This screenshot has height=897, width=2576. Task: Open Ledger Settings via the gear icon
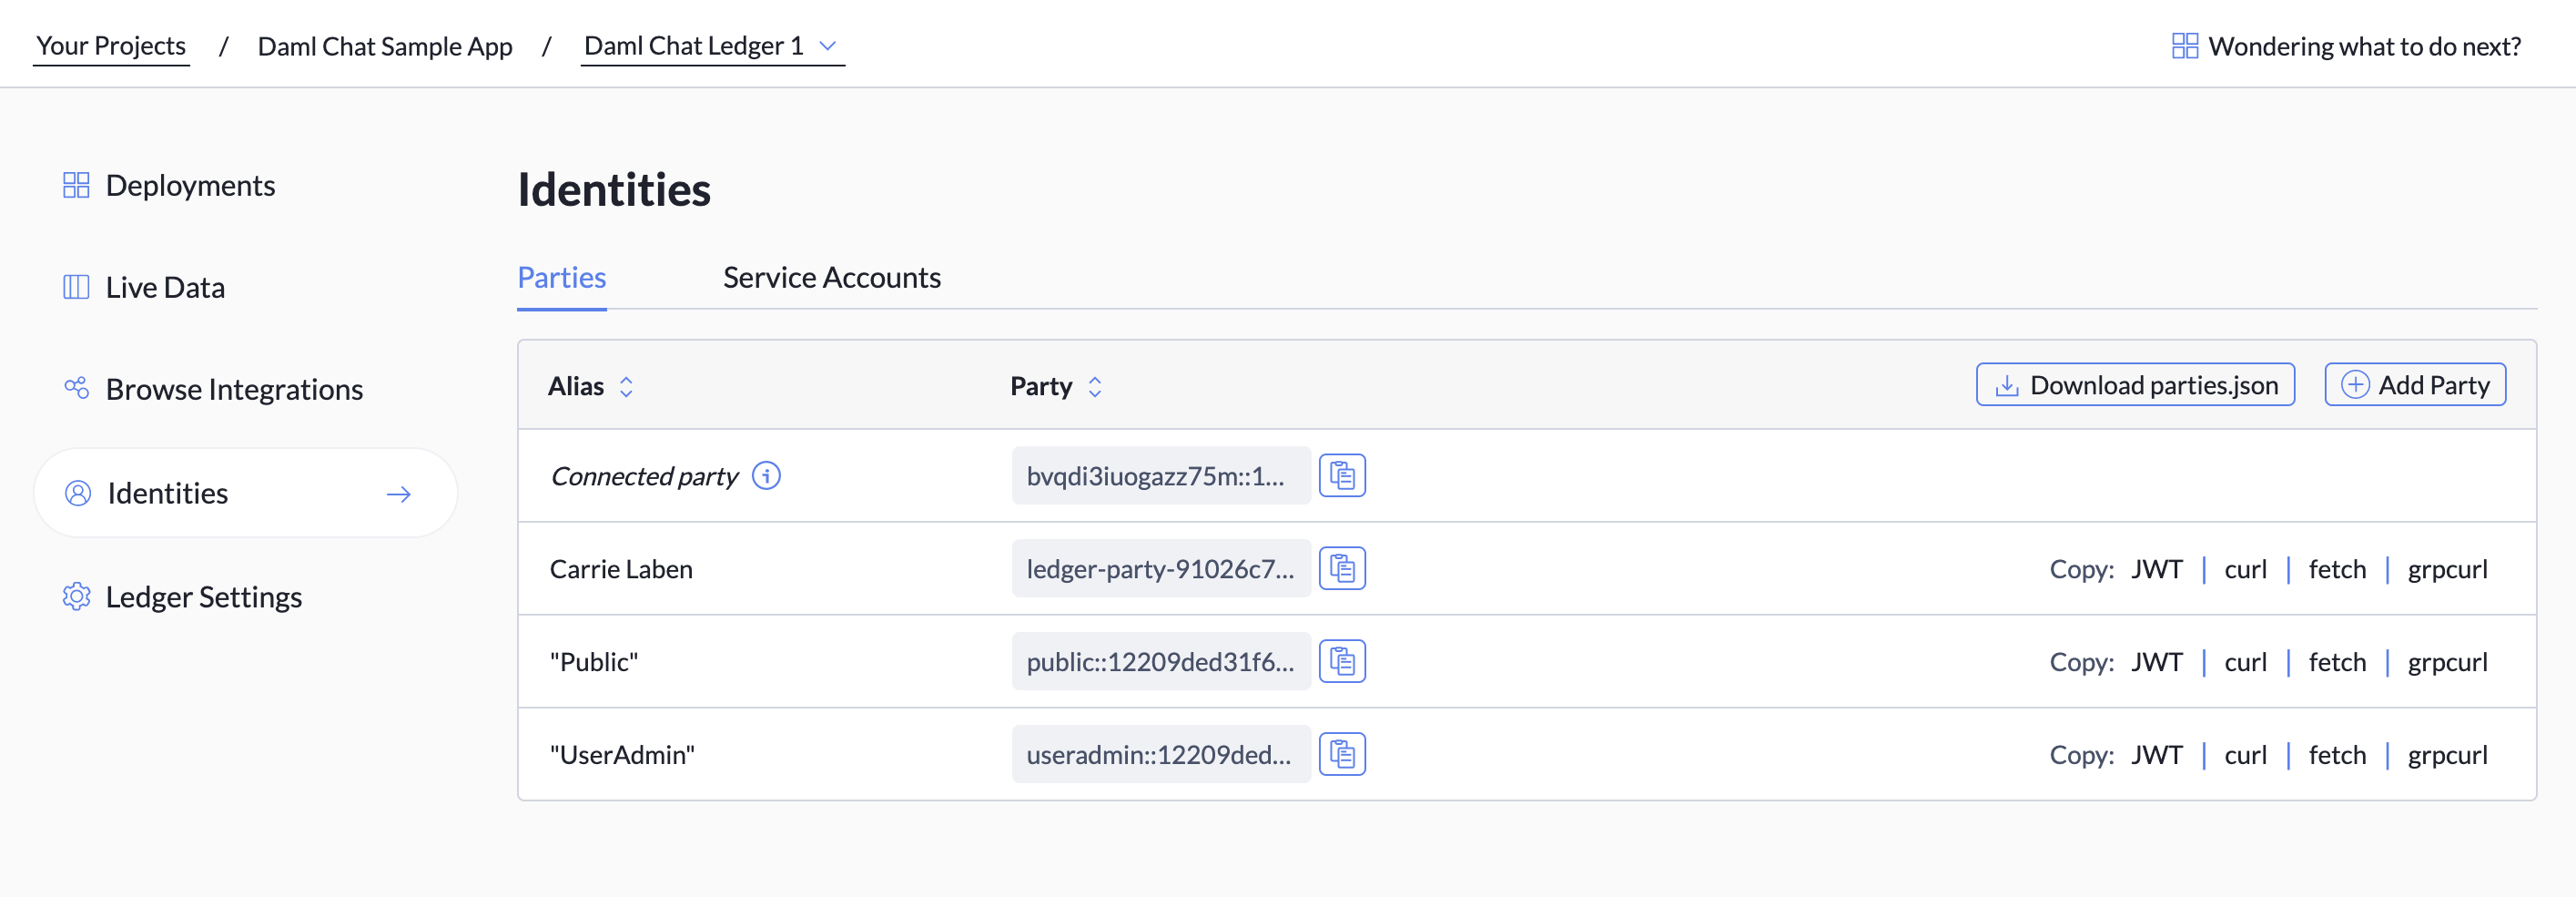point(76,596)
